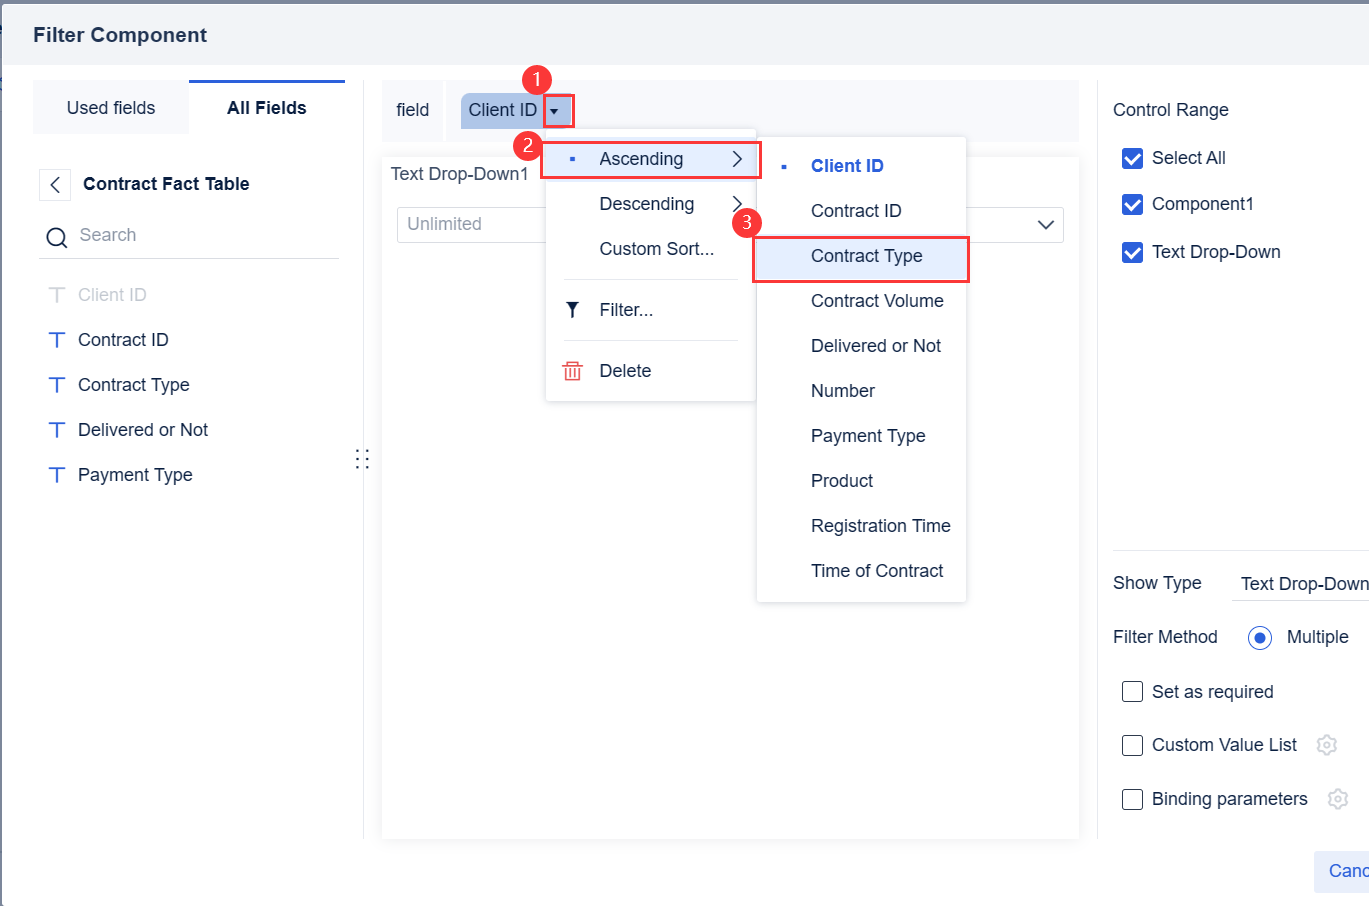Expand the Descending submenu
Image resolution: width=1369 pixels, height=906 pixels.
pyautogui.click(x=737, y=204)
